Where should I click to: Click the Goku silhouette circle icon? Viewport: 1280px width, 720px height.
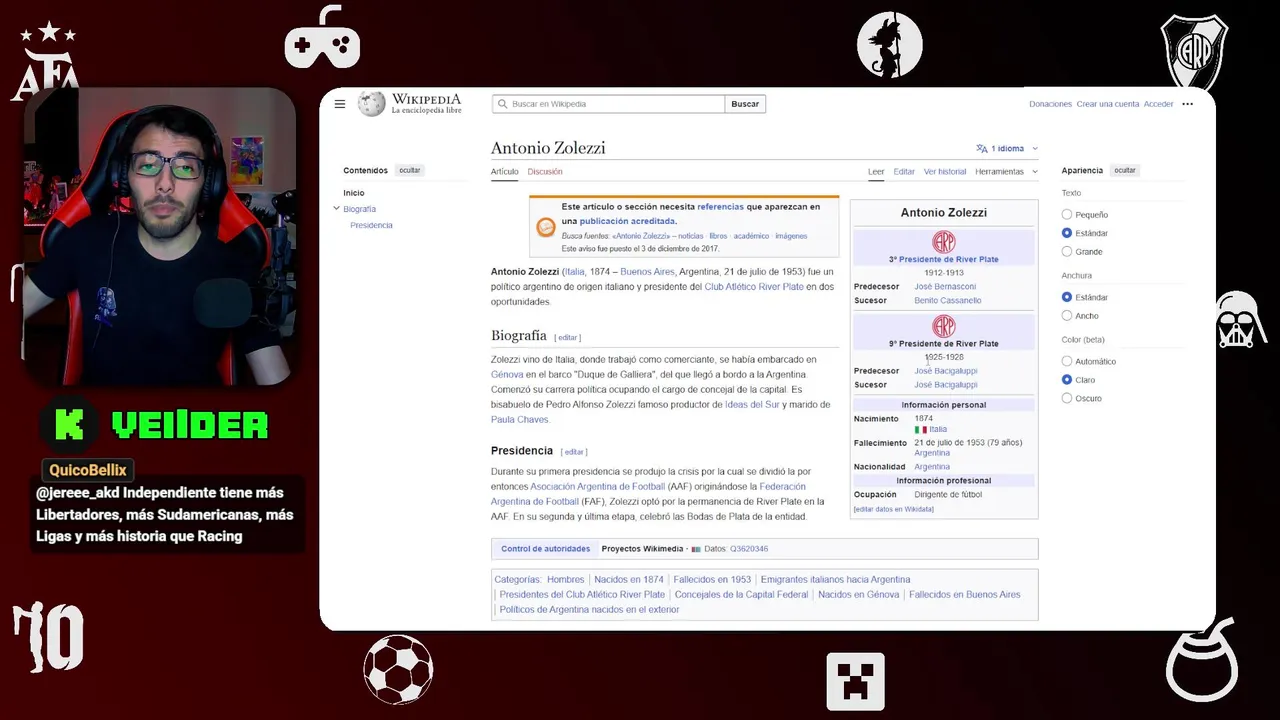890,45
